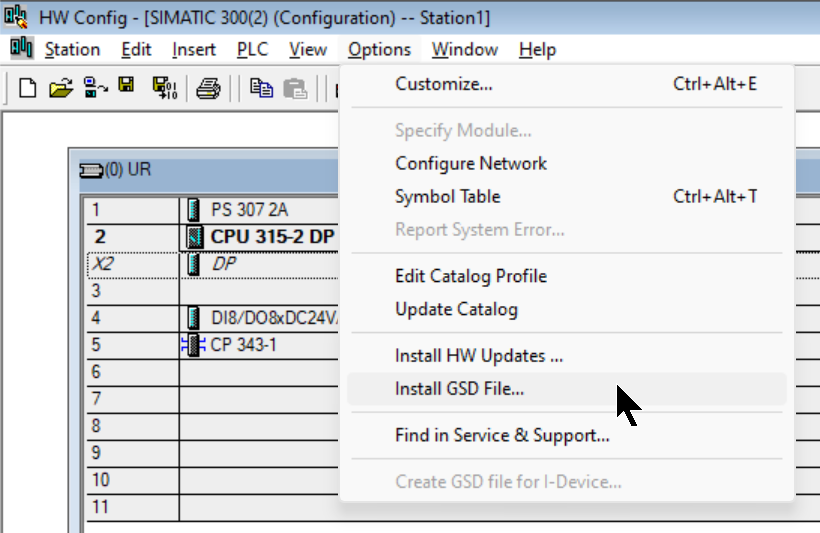Choose Install HW Updates ...

click(567, 356)
